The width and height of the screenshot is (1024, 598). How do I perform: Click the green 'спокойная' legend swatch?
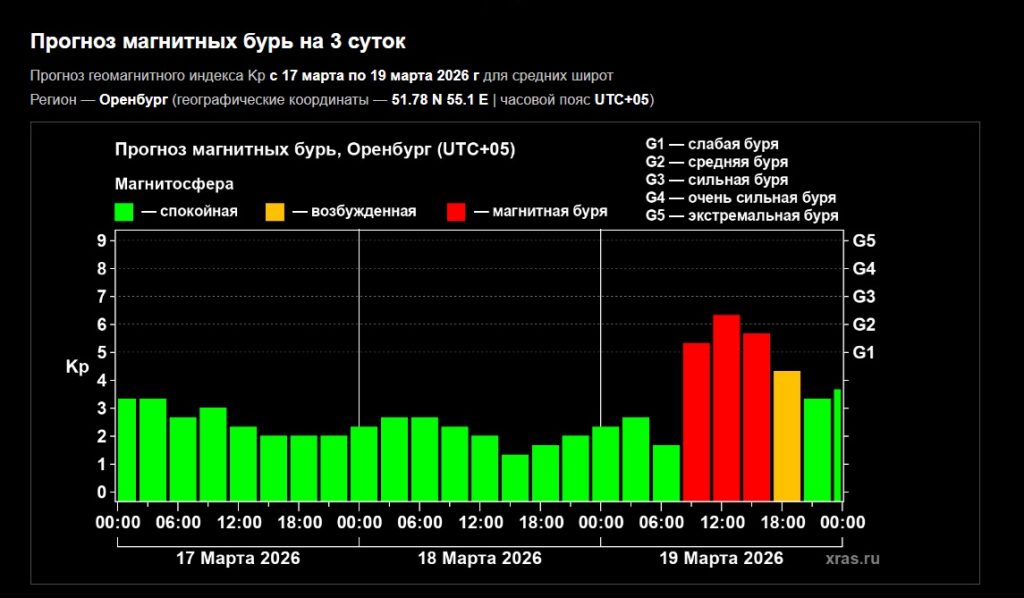click(x=124, y=212)
